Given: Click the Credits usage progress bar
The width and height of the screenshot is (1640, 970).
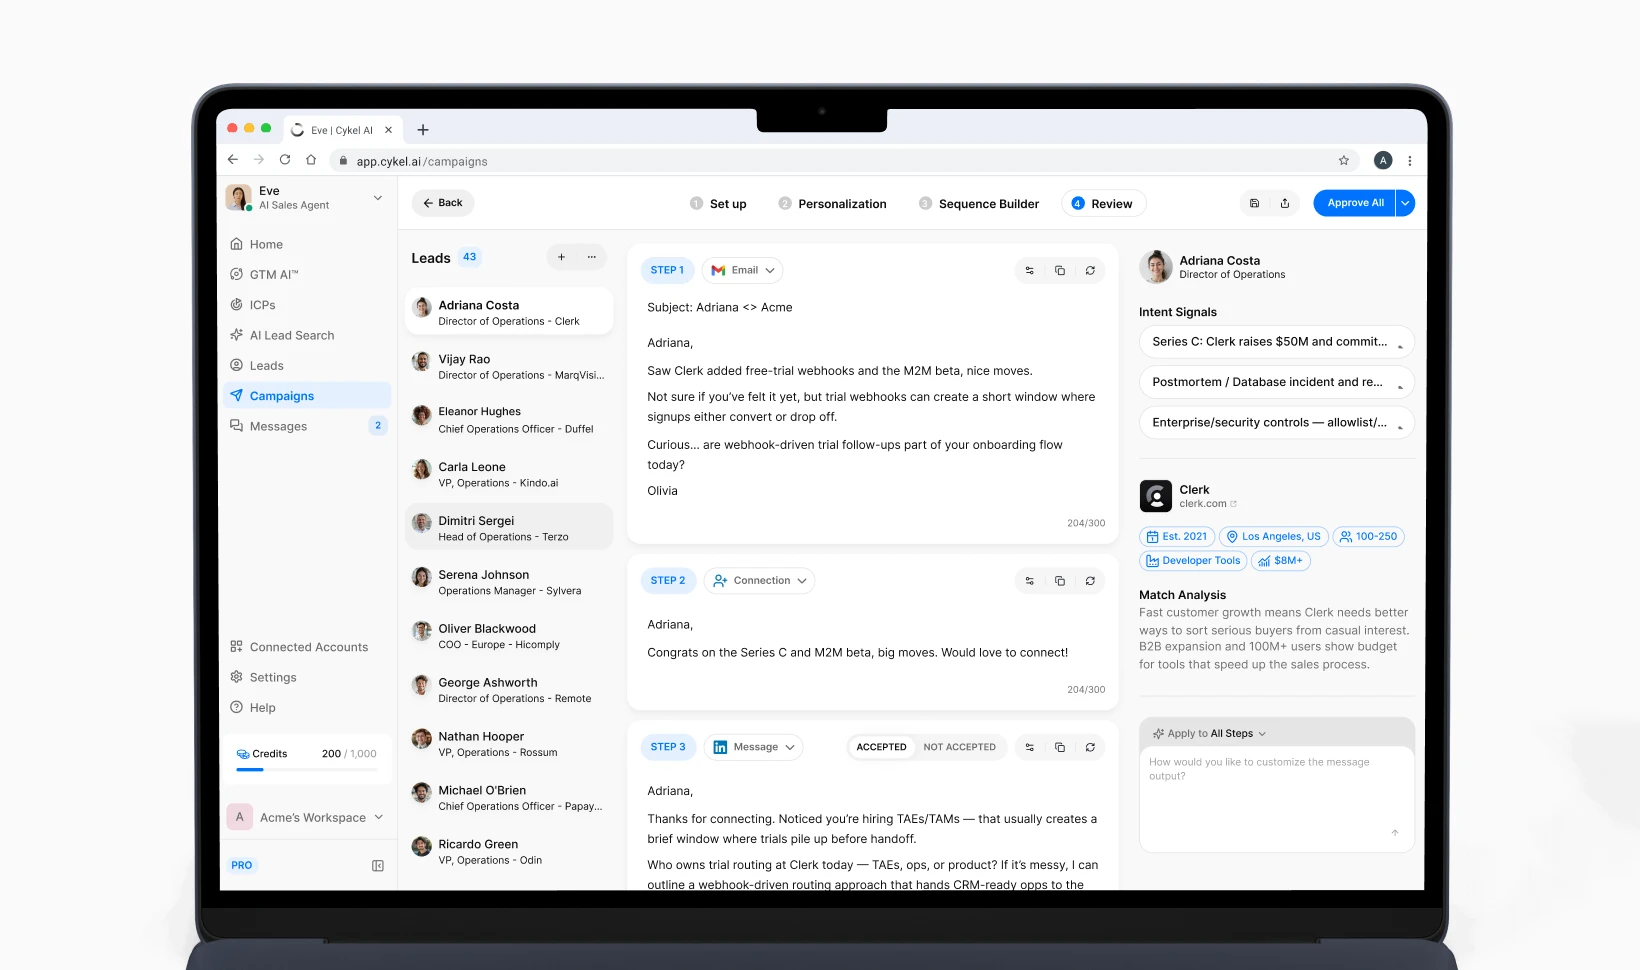Looking at the screenshot, I should (x=306, y=770).
